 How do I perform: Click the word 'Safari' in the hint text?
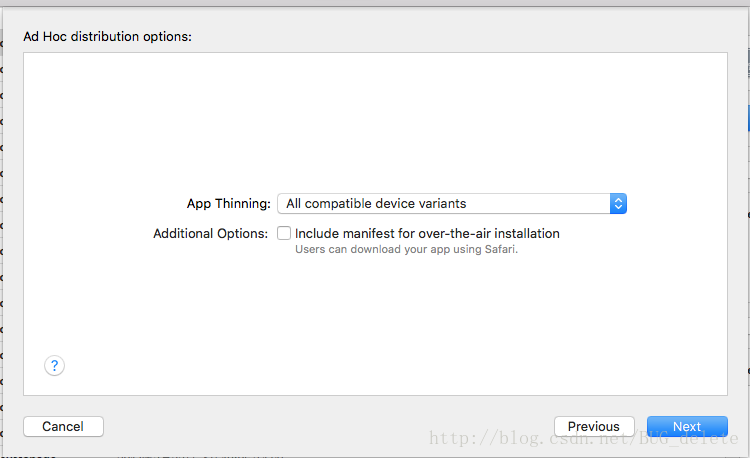pos(500,249)
